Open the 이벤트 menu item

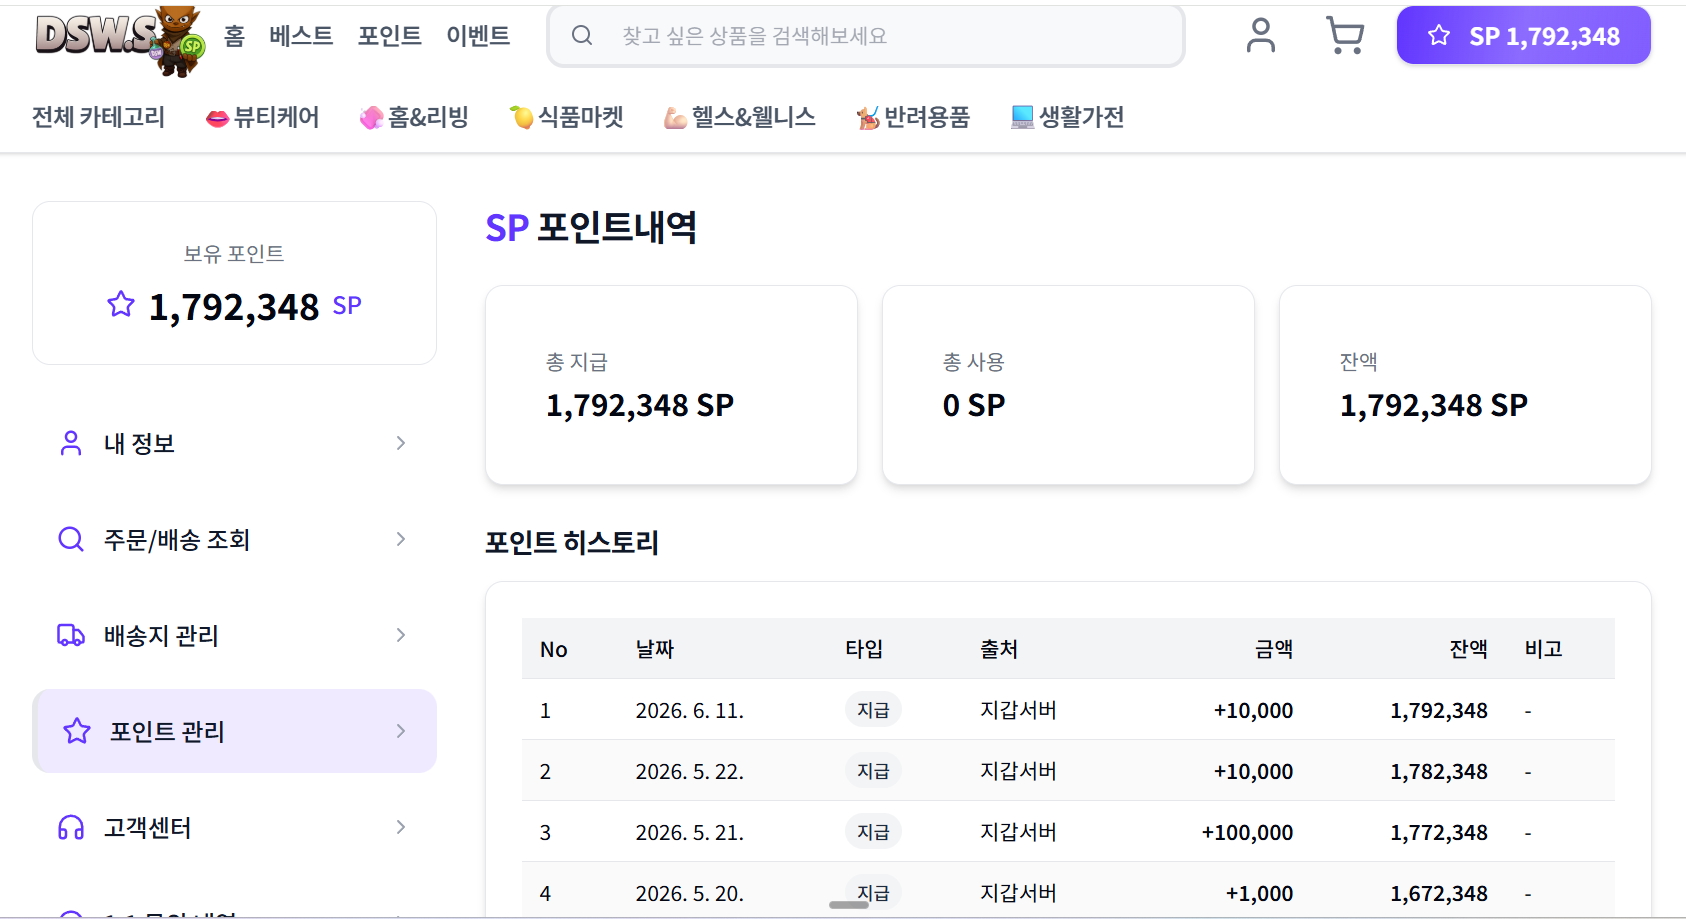478,36
